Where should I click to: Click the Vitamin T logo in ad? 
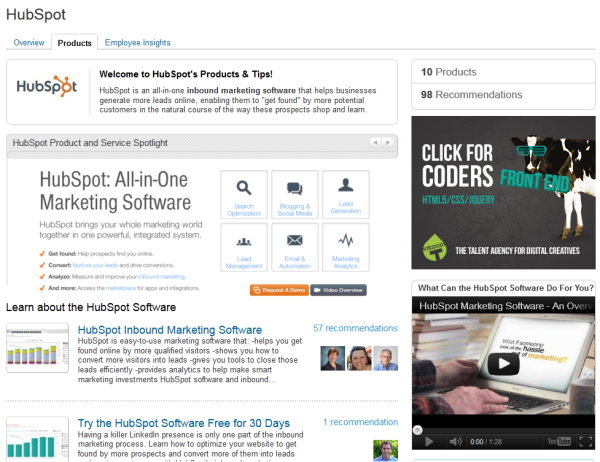pyautogui.click(x=435, y=247)
